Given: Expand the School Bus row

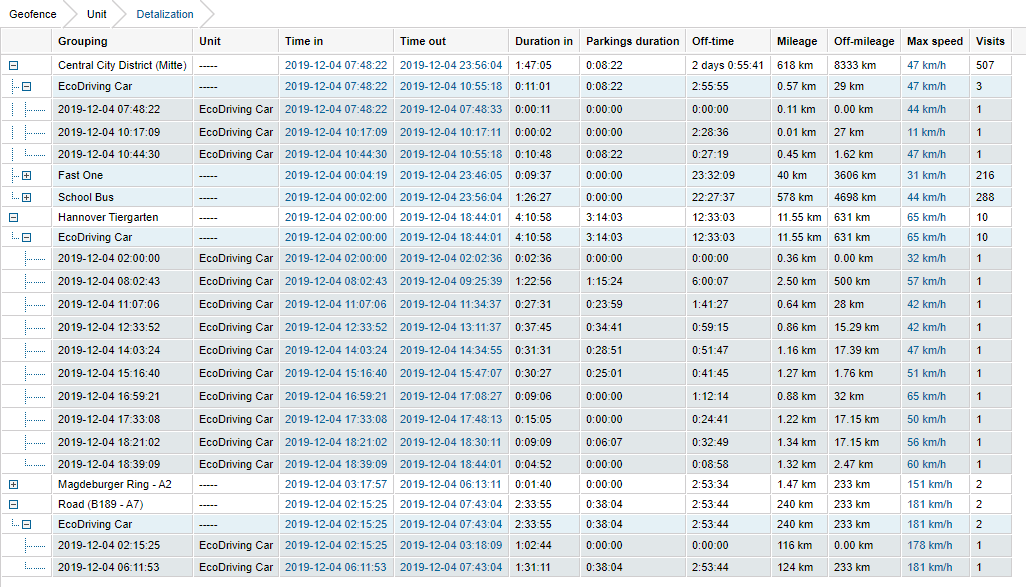Looking at the screenshot, I should click(x=27, y=198).
